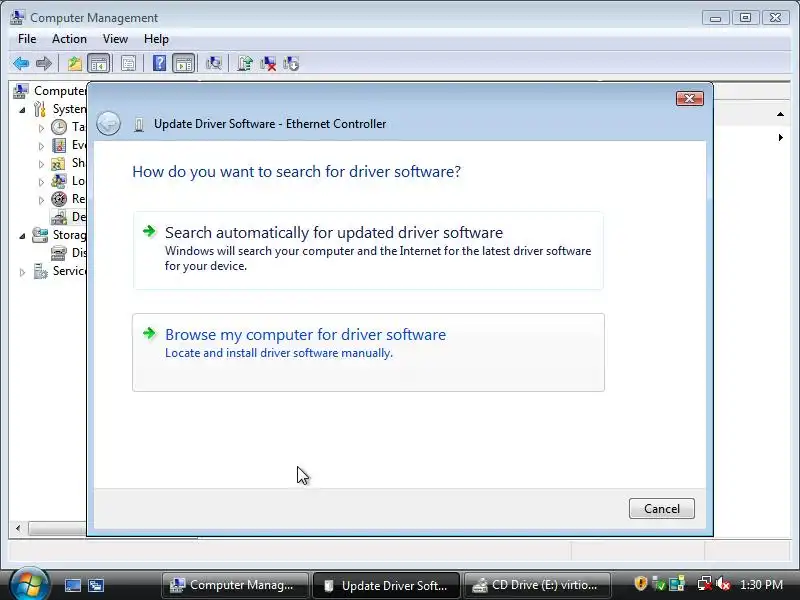
Task: Click the Switch between windows quick launch icon
Action: (95, 585)
